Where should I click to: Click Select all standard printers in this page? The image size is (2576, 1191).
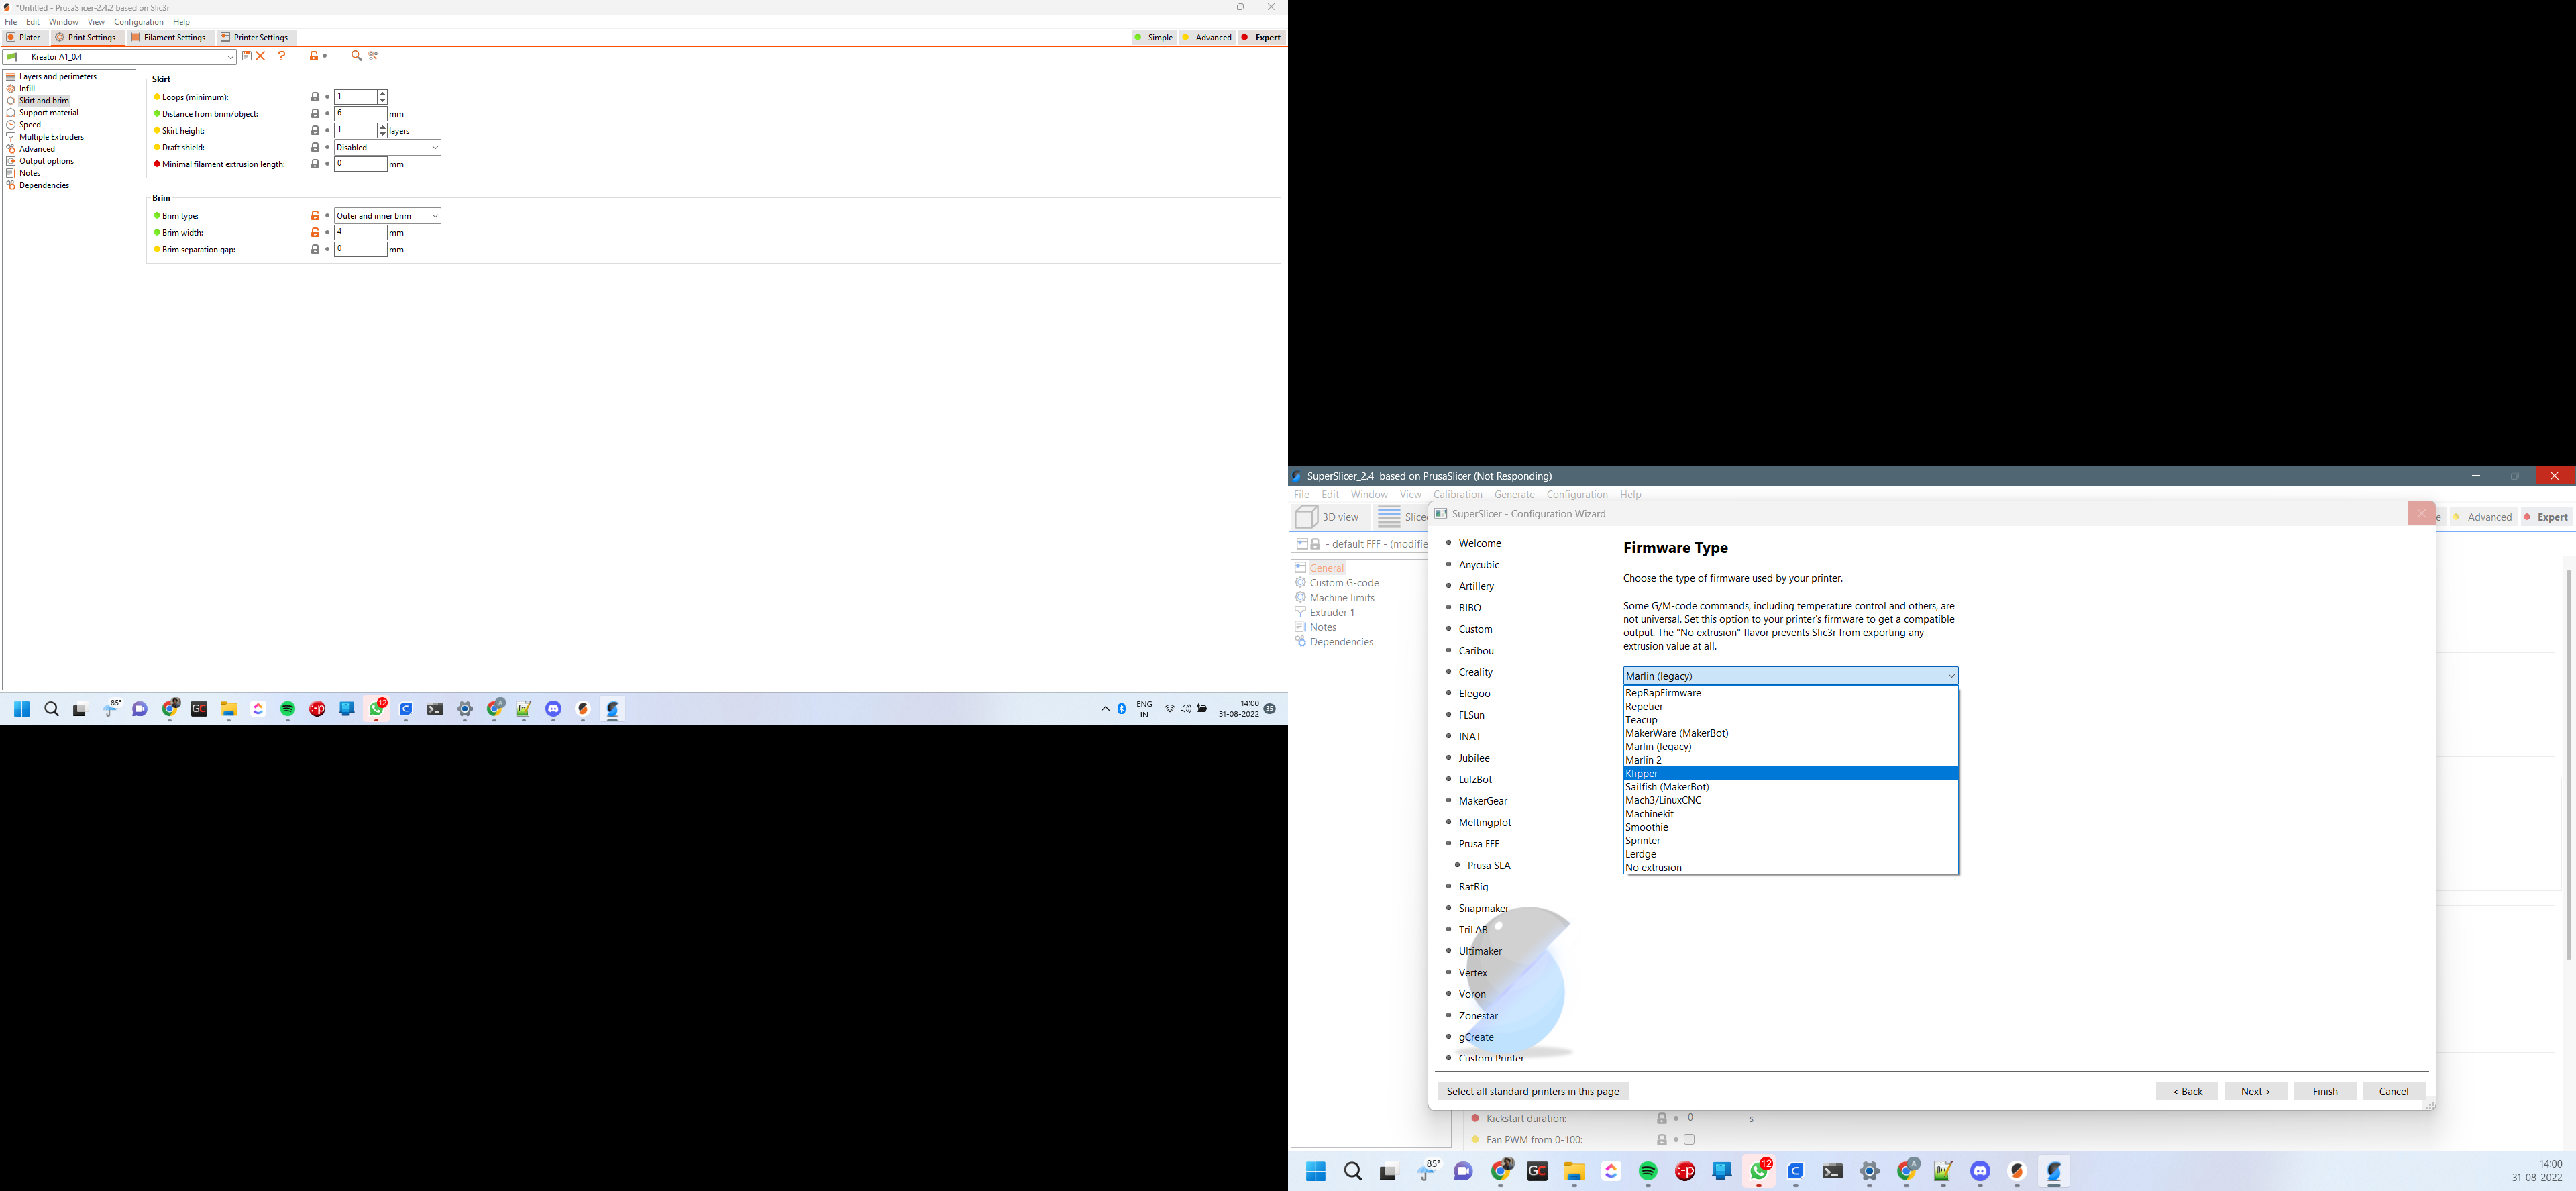click(1533, 1091)
